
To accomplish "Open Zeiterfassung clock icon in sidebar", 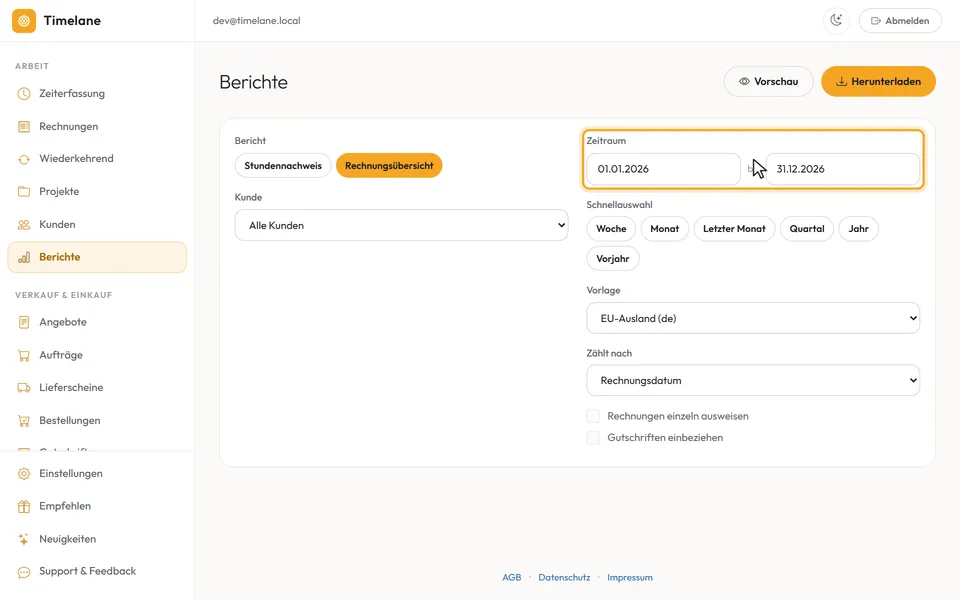I will point(24,94).
